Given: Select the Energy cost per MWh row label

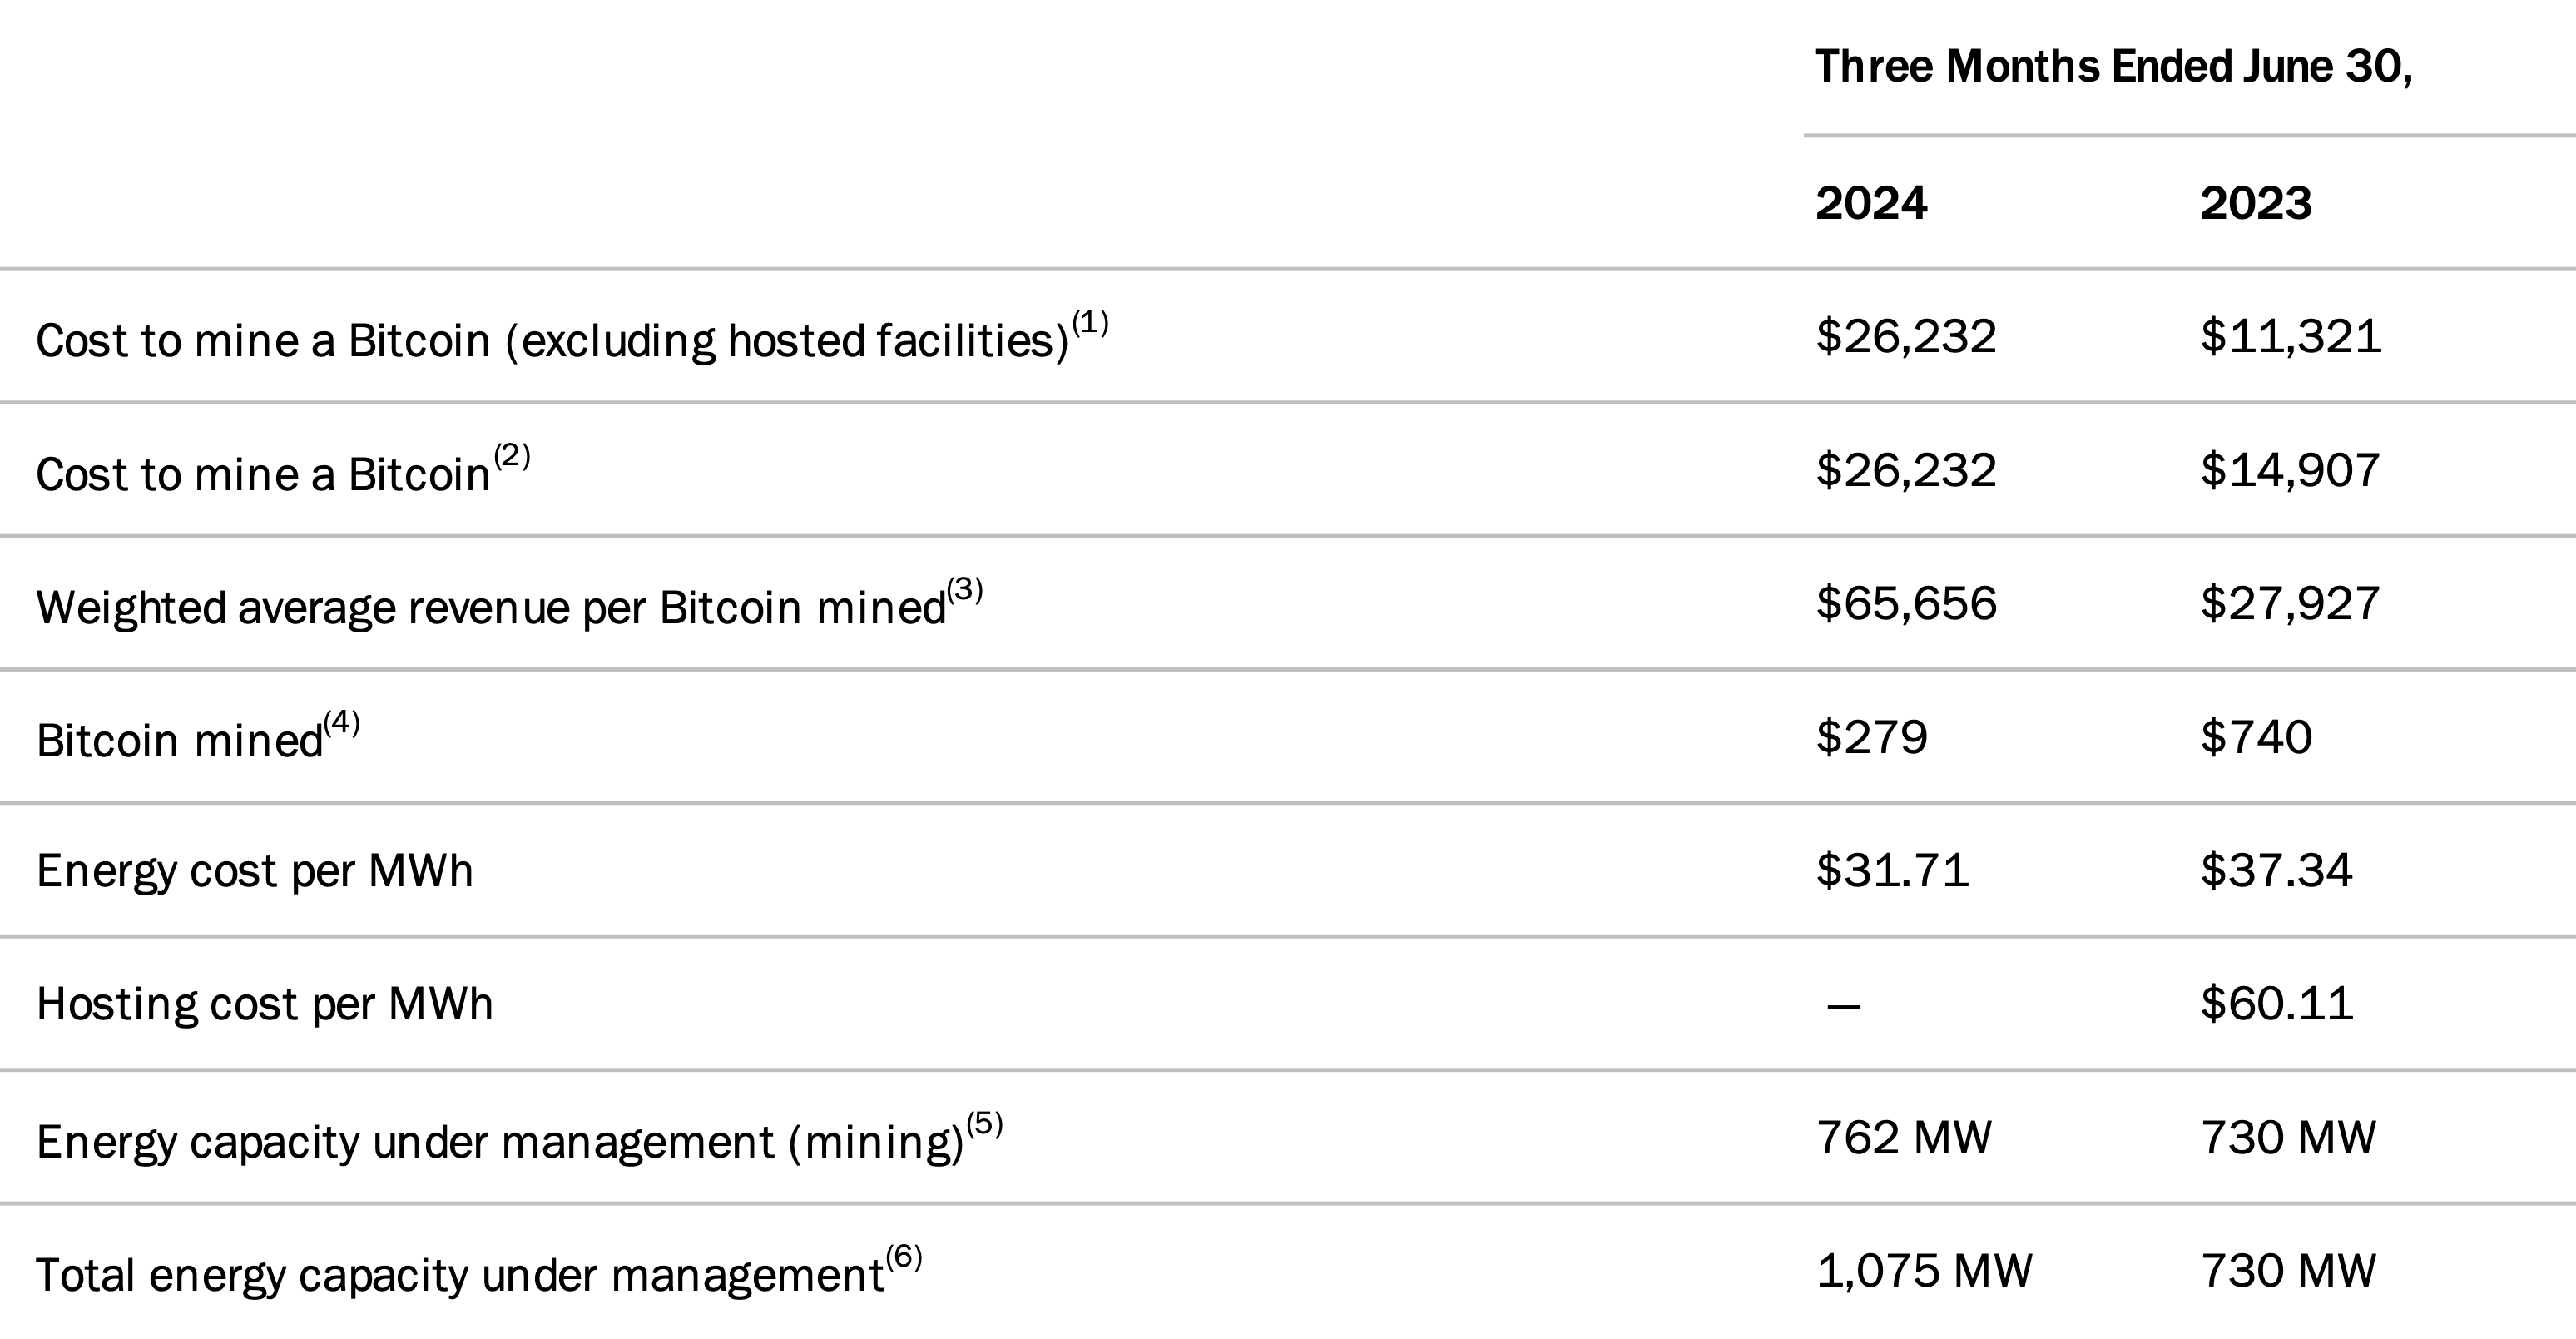Looking at the screenshot, I should tap(255, 872).
